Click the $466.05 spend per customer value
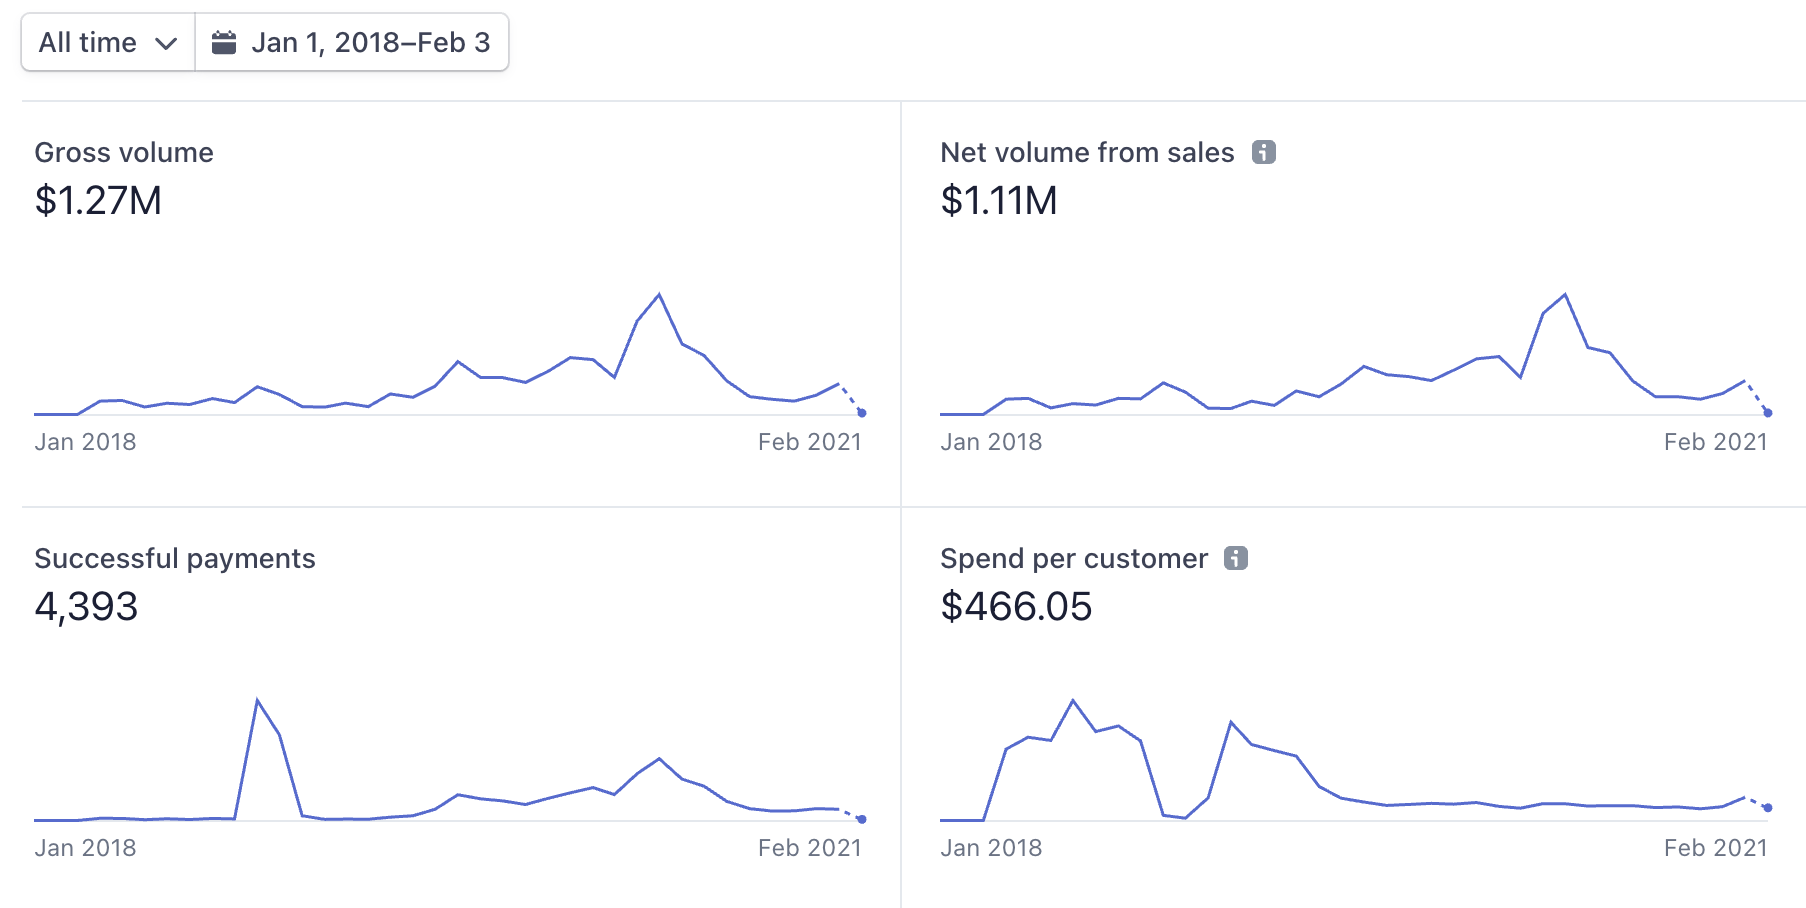 pos(1016,607)
